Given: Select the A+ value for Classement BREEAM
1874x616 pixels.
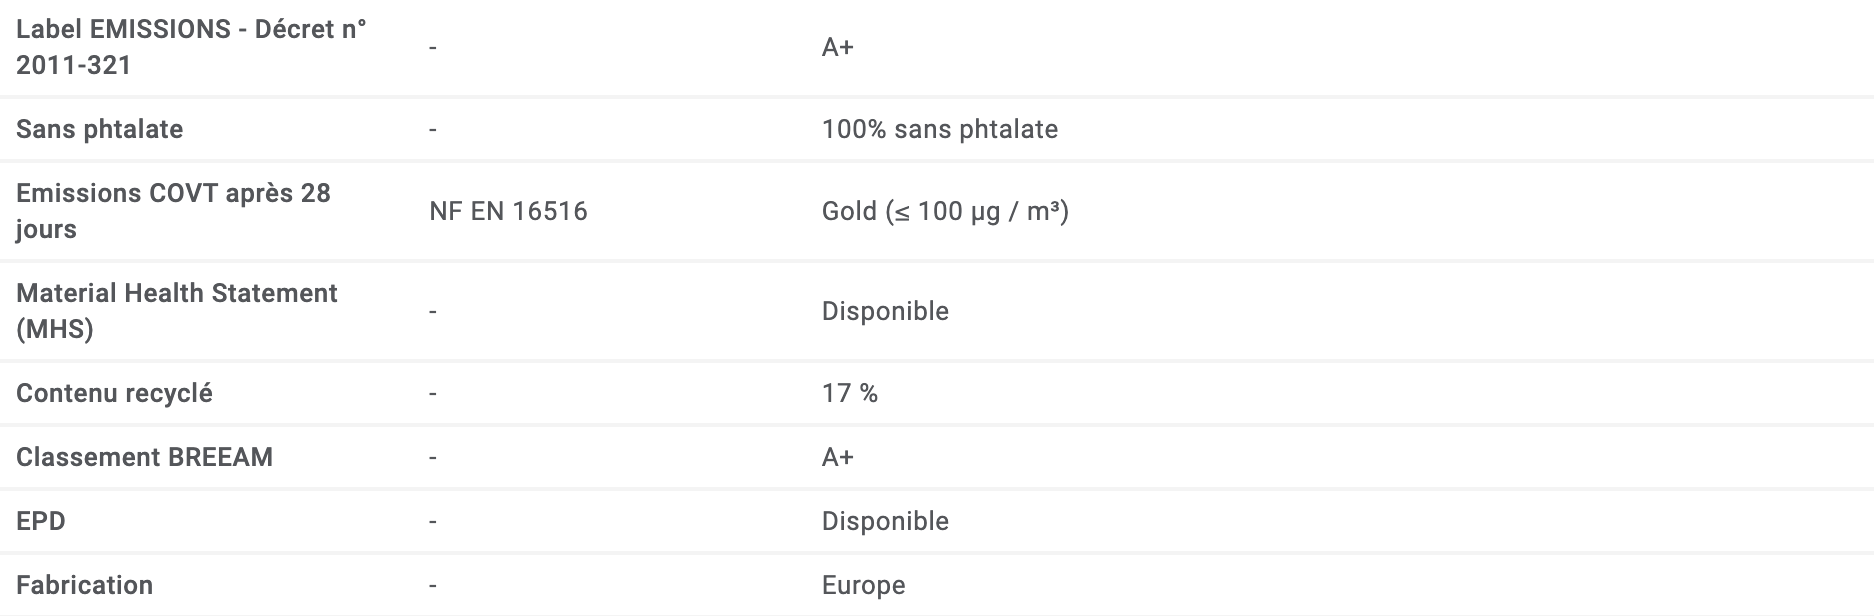Looking at the screenshot, I should [x=837, y=457].
